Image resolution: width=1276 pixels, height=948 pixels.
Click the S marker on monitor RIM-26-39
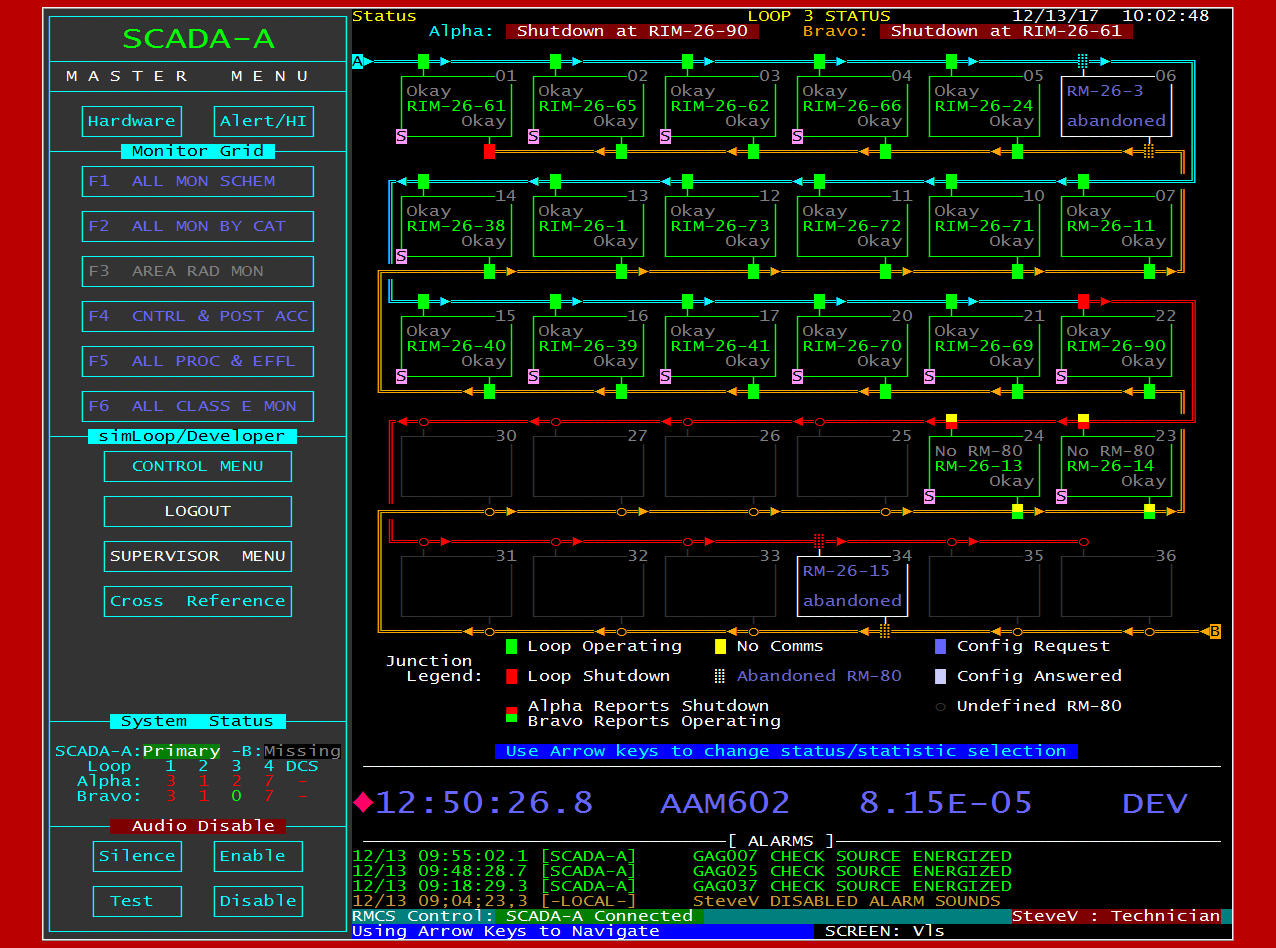tap(534, 376)
